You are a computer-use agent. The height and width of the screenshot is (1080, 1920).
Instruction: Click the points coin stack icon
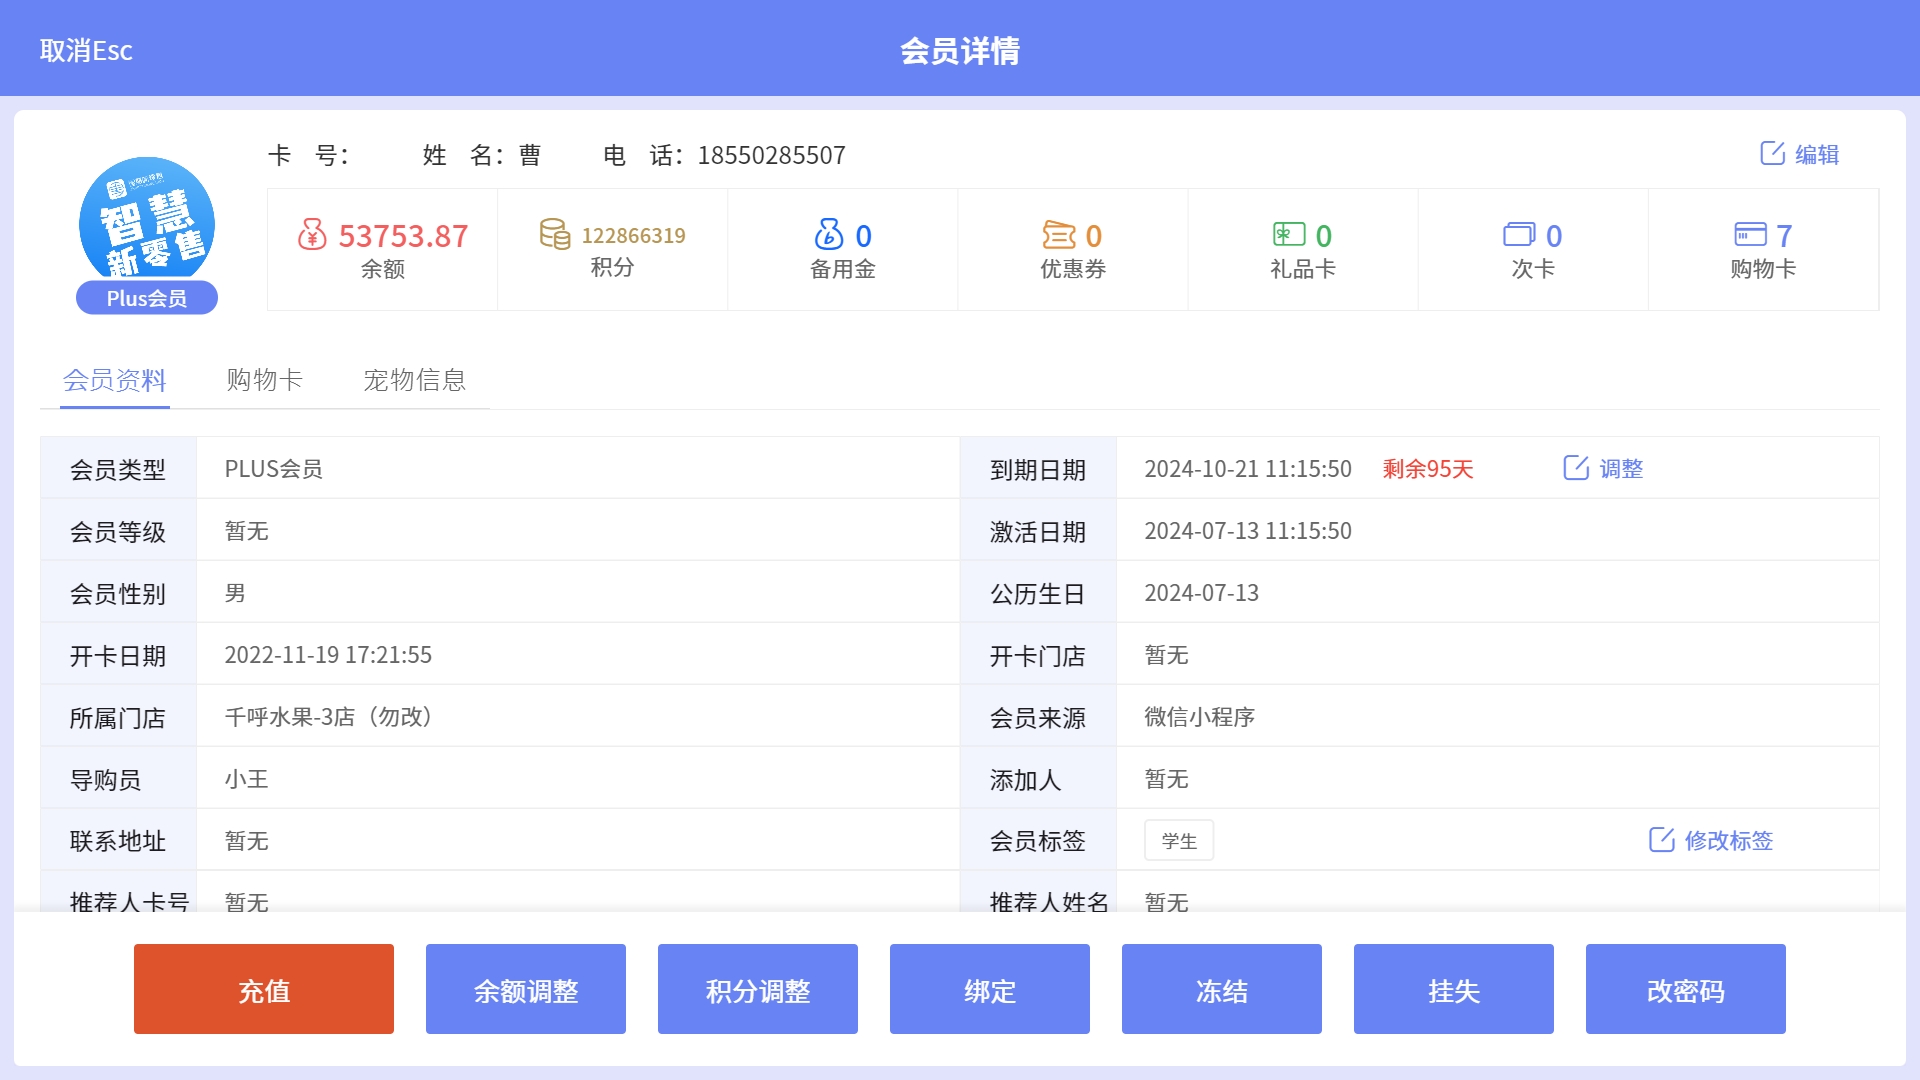[x=555, y=234]
